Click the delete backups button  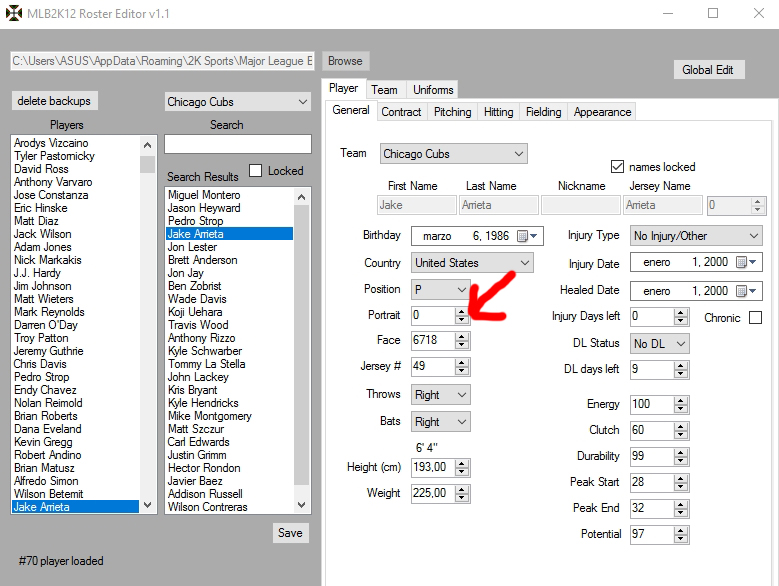[54, 101]
